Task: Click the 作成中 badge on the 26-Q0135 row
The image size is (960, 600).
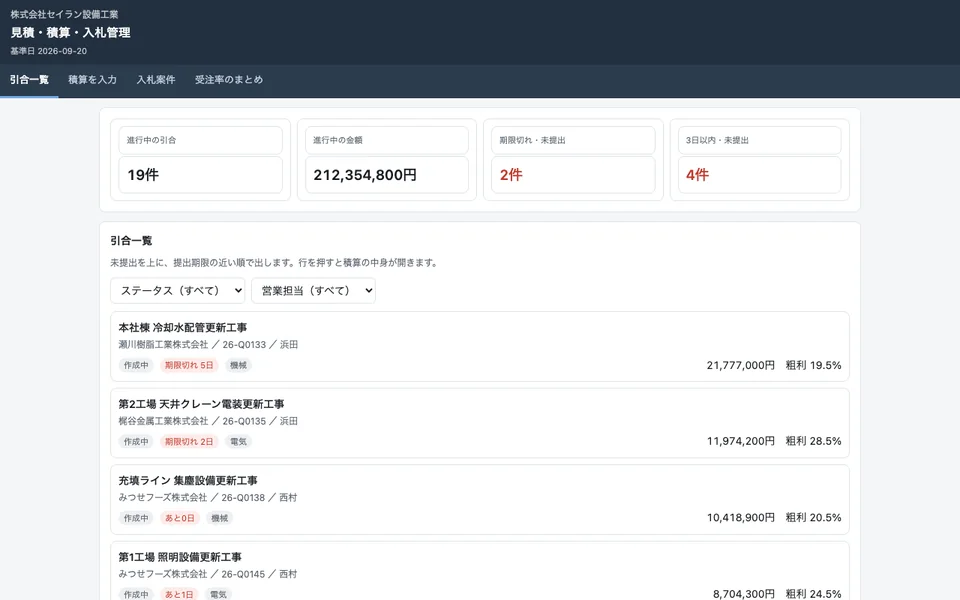Action: pyautogui.click(x=136, y=442)
